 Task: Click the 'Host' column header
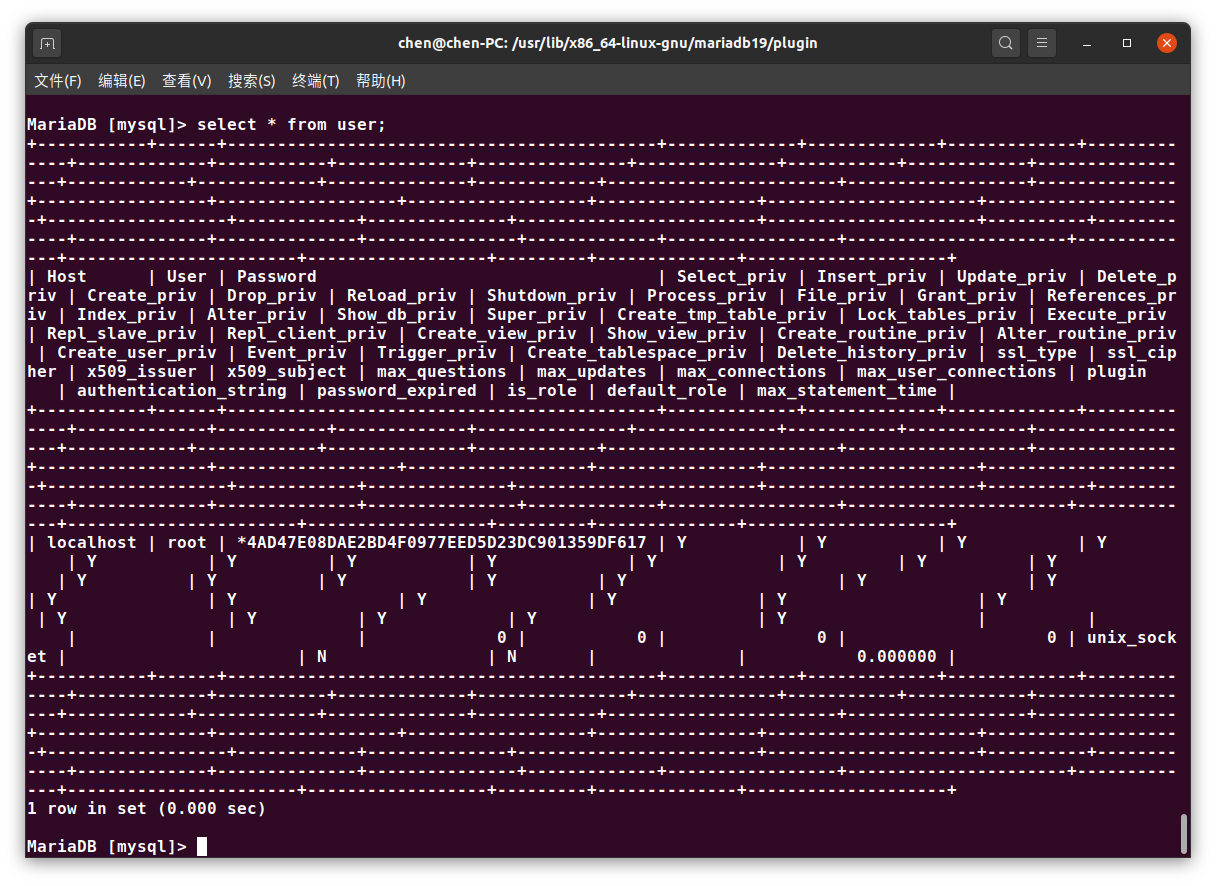tap(67, 277)
